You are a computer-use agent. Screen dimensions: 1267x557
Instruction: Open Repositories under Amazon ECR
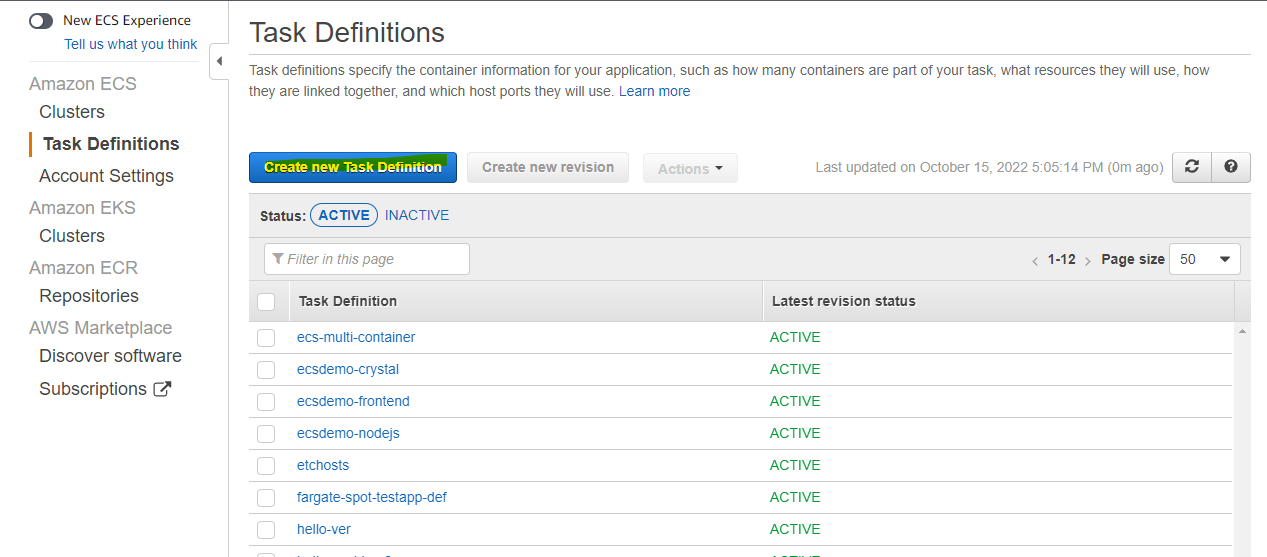coord(89,296)
